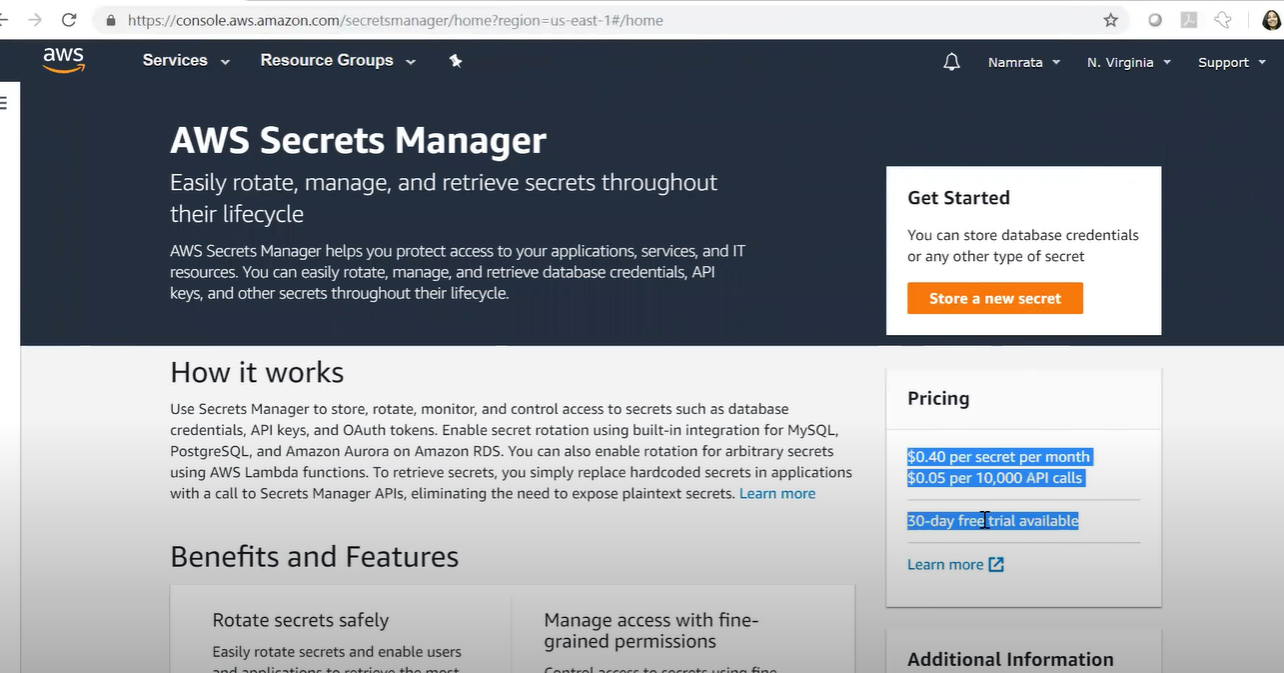Viewport: 1284px width, 673px height.
Task: Click the external link icon beside Pricing Learn more
Action: point(996,564)
